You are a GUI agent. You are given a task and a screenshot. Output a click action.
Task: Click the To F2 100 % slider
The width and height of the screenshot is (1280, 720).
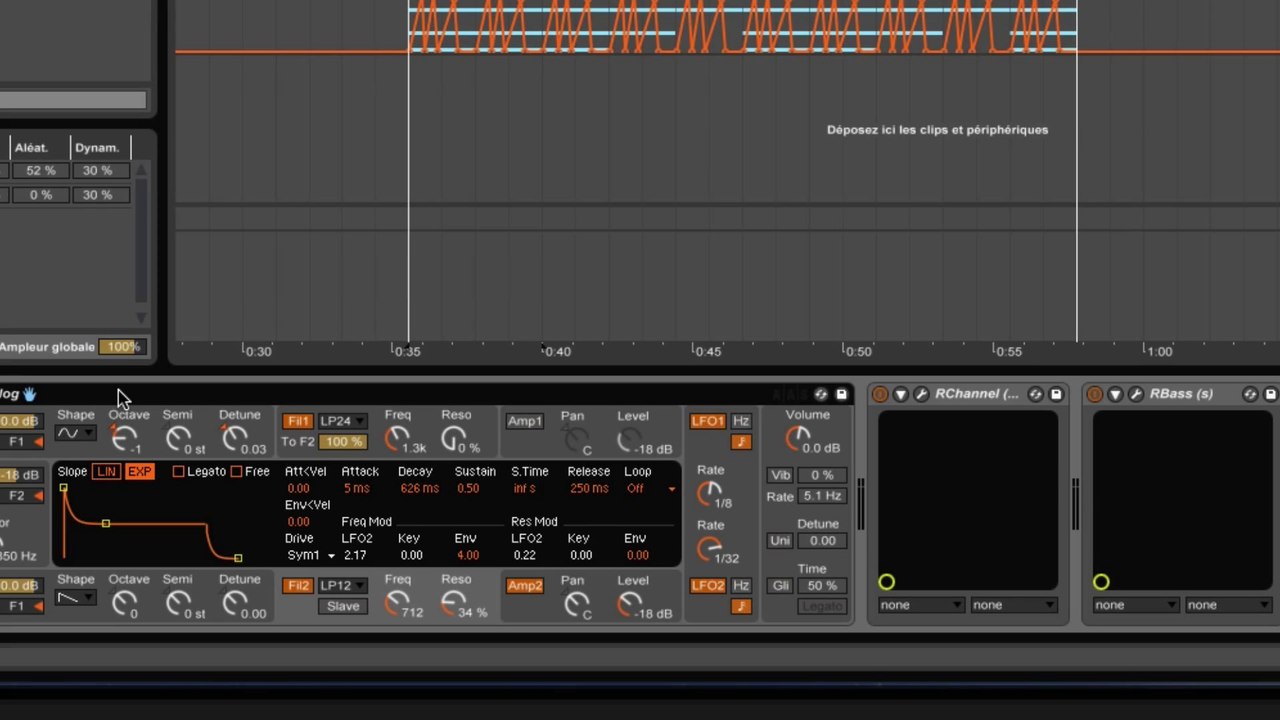point(343,442)
